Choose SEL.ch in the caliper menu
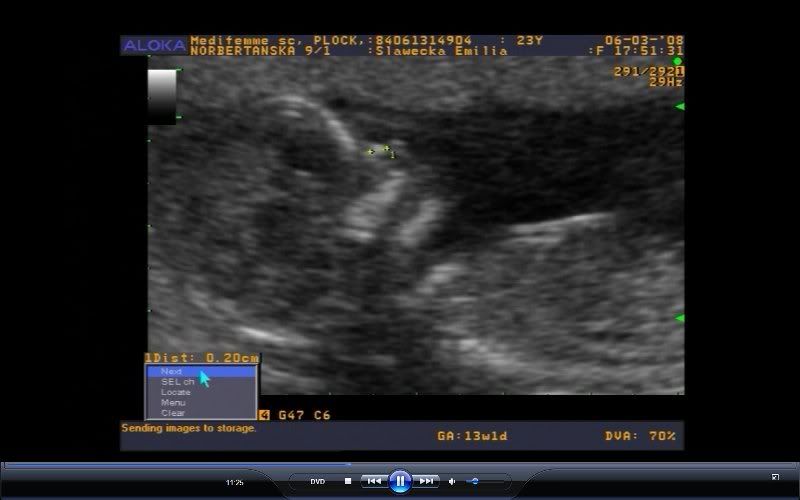This screenshot has height=500, width=800. pyautogui.click(x=201, y=382)
